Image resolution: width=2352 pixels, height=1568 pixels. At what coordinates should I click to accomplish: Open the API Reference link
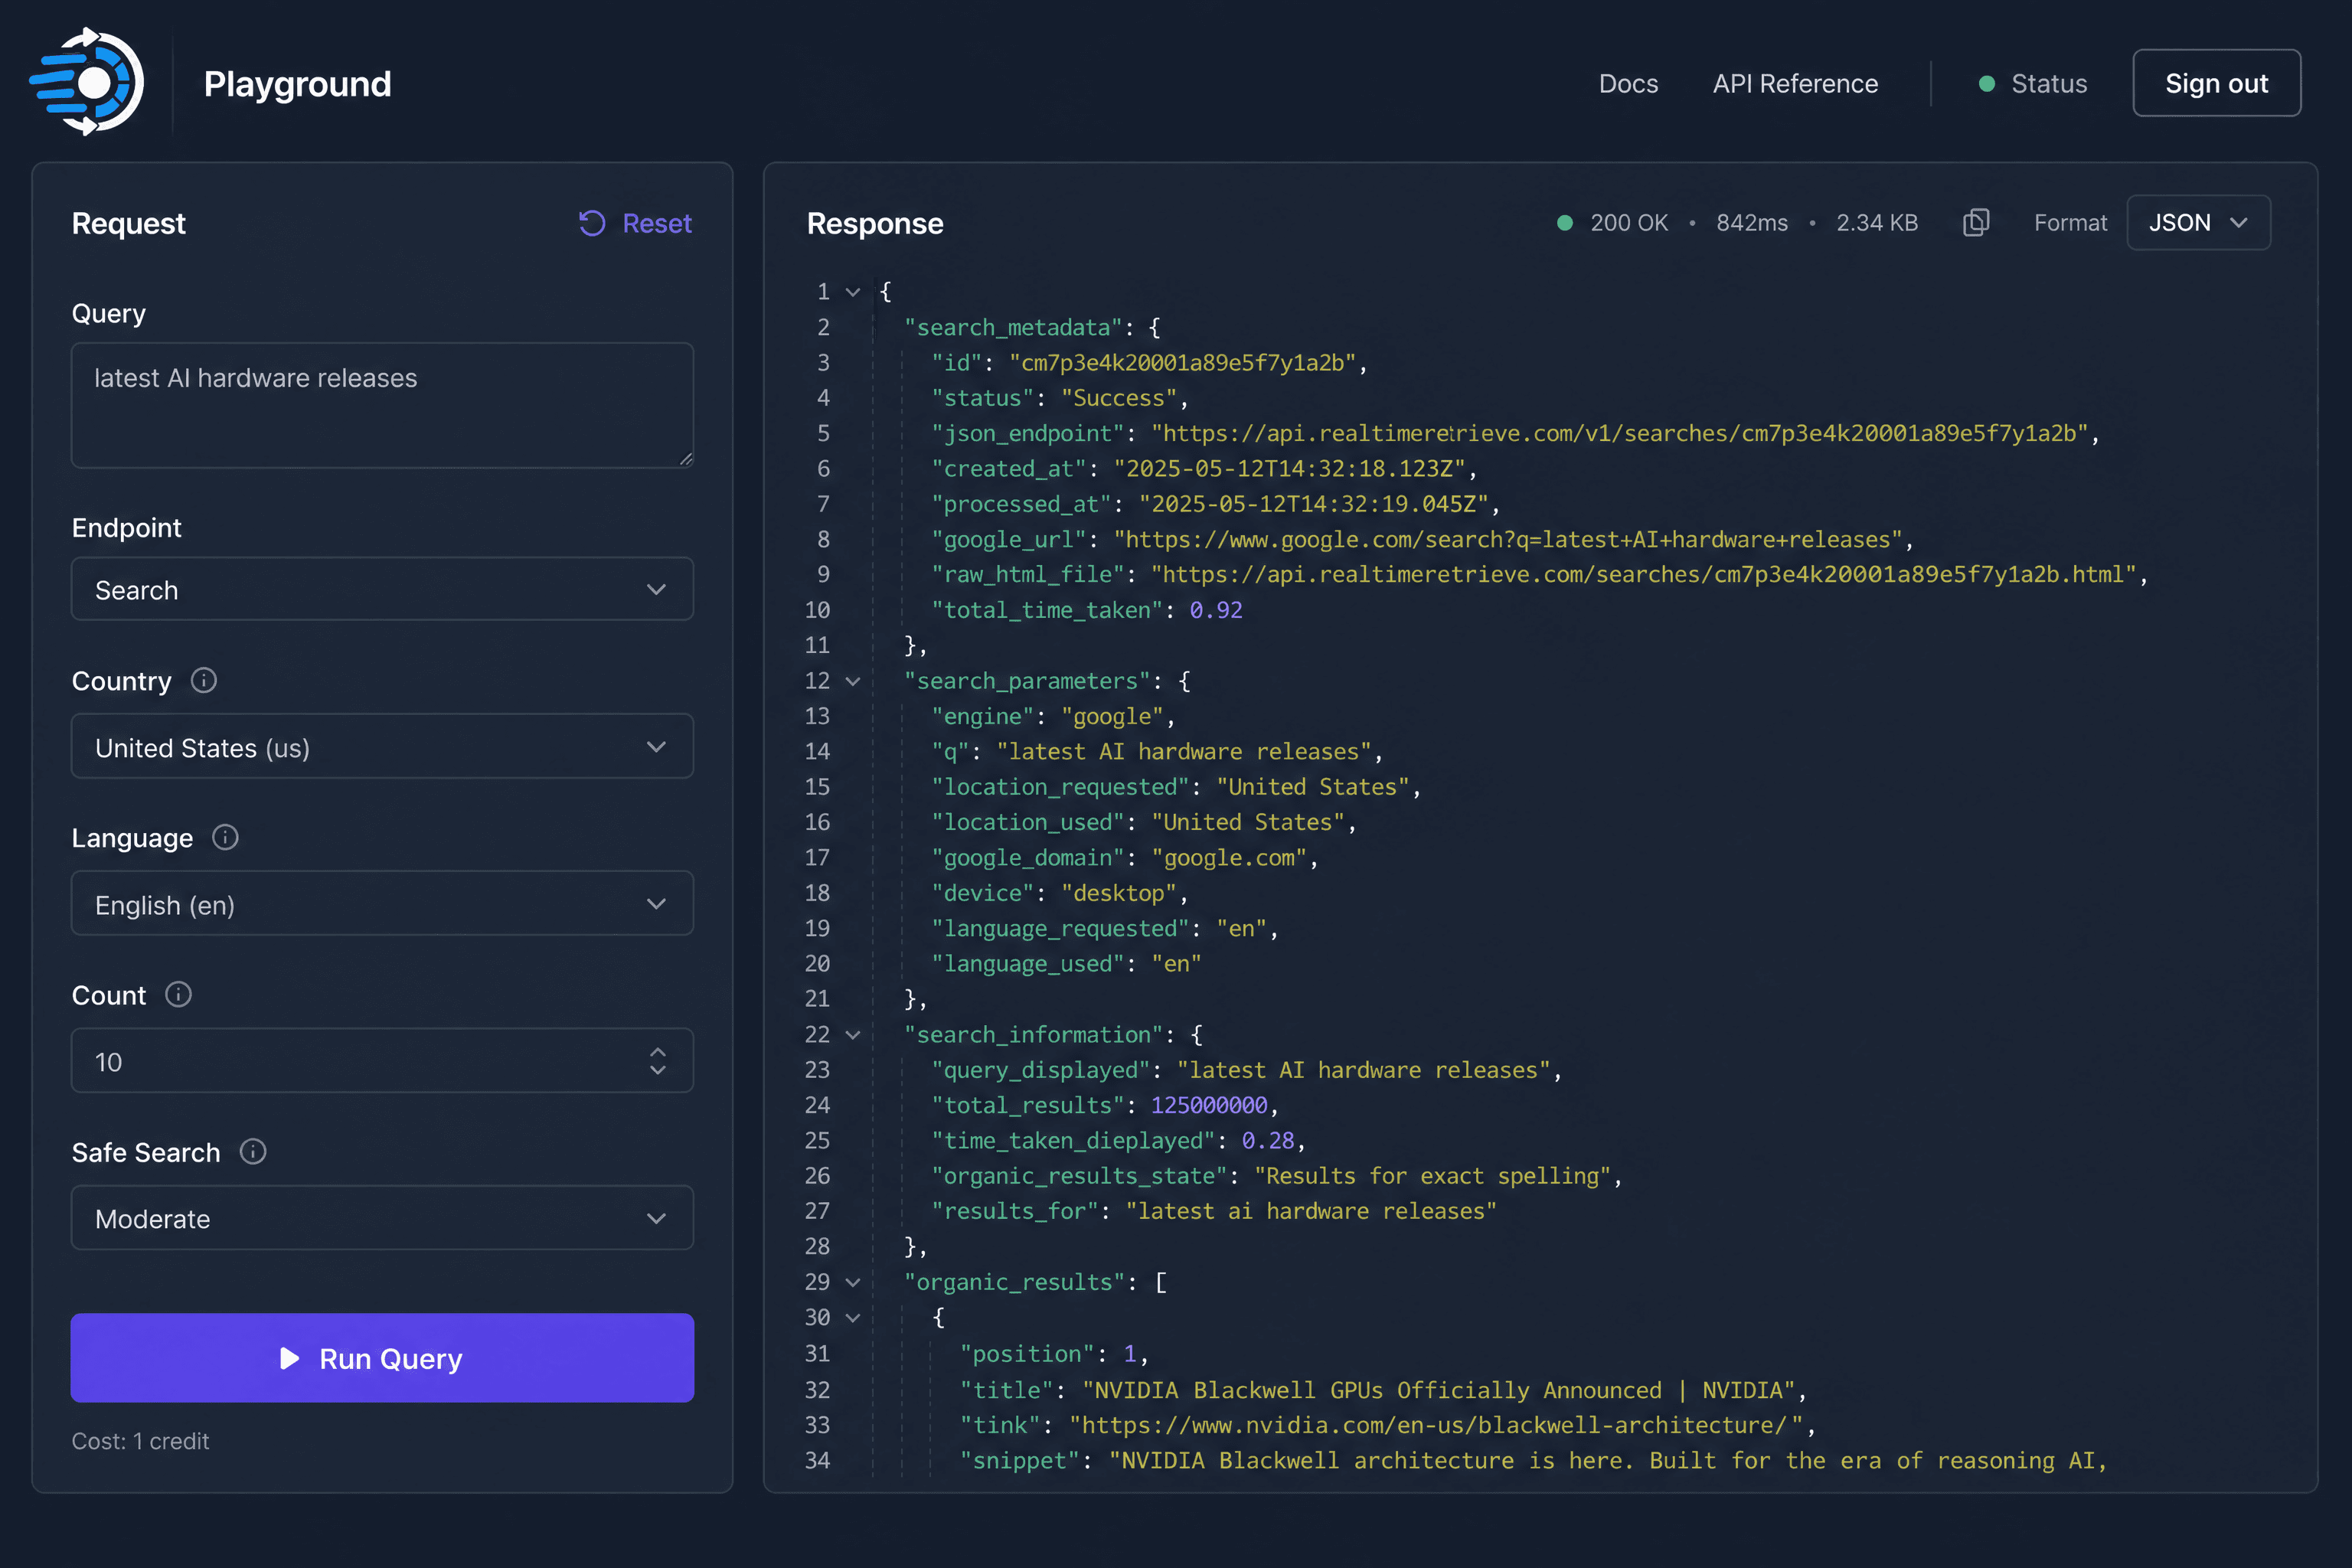coord(1795,84)
